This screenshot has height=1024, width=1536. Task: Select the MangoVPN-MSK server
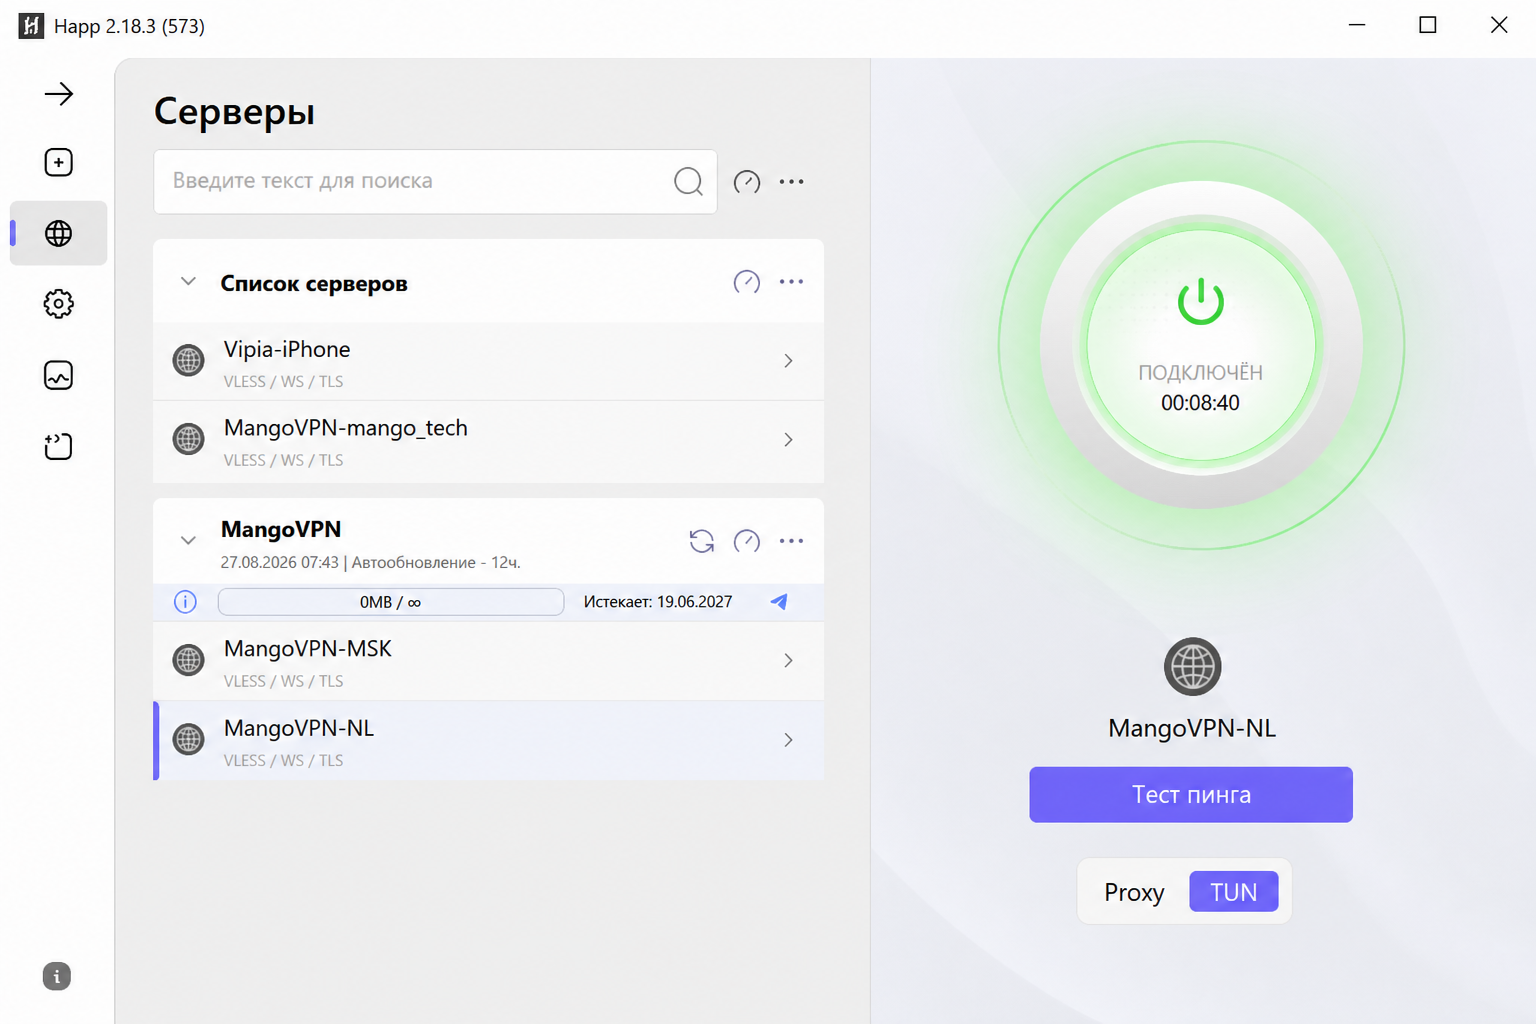tap(488, 661)
